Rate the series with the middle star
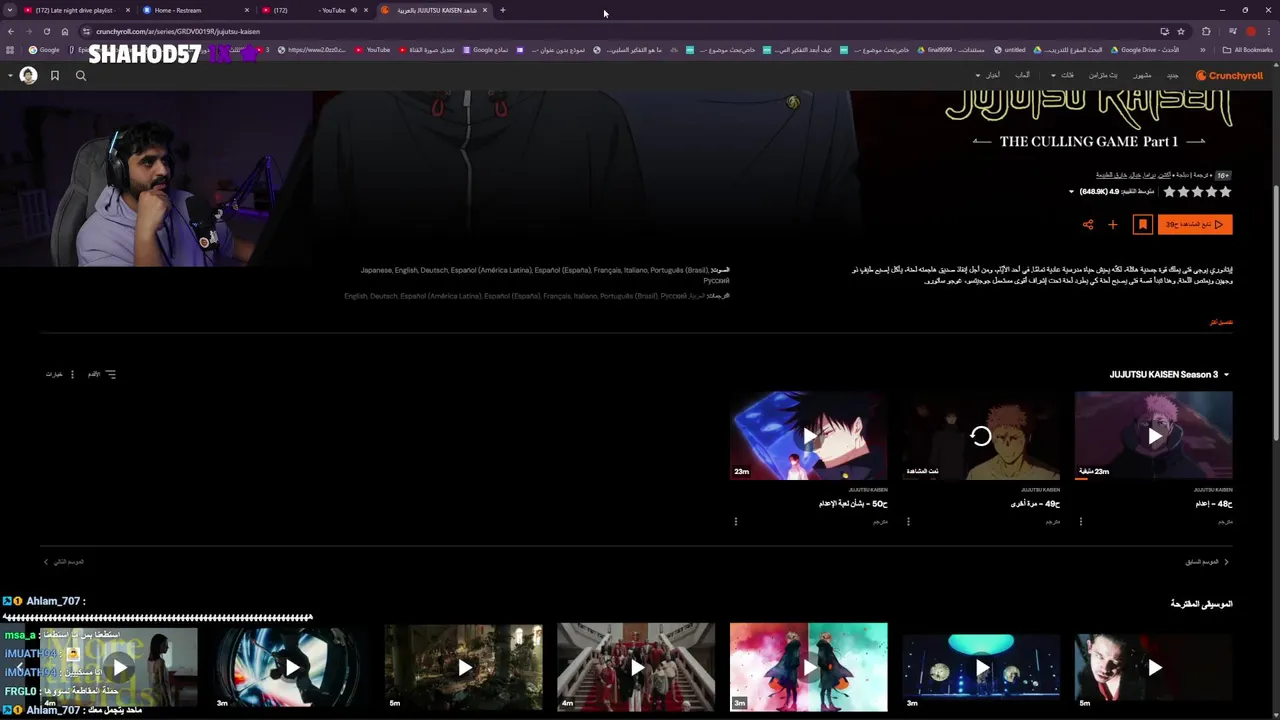This screenshot has height=720, width=1280. pos(1198,192)
